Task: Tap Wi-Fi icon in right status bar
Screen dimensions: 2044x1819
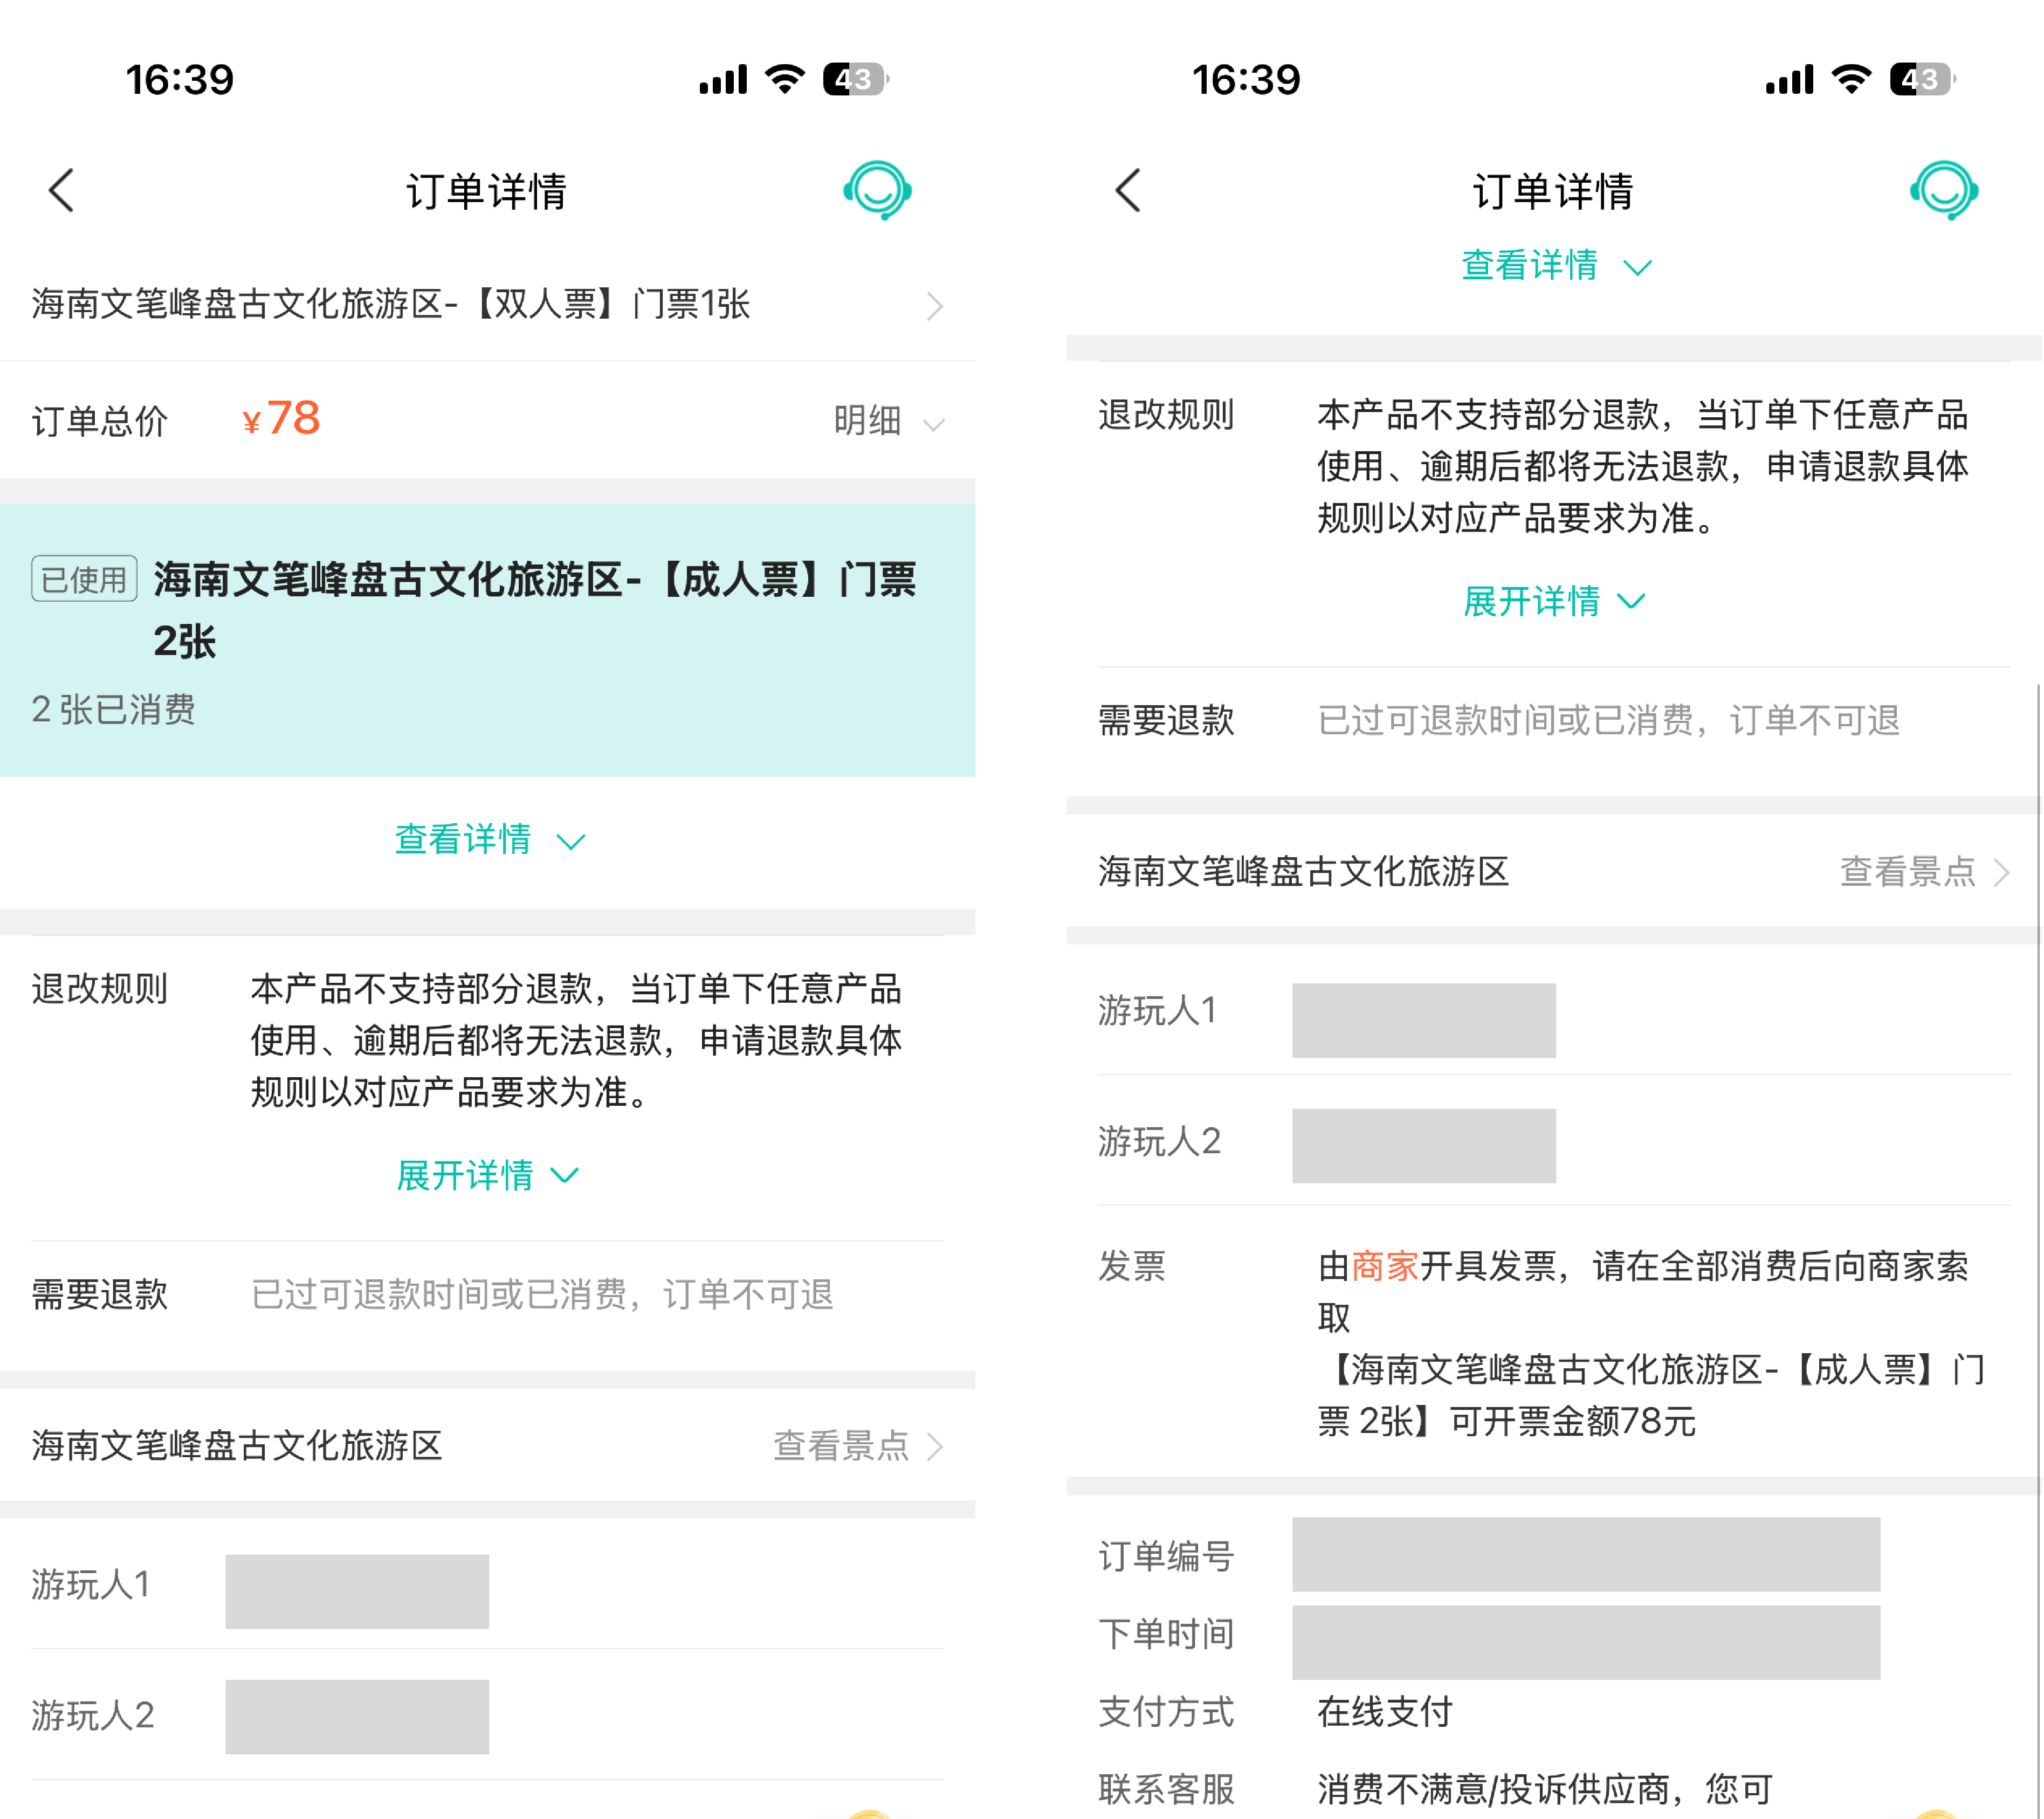Action: point(1852,79)
